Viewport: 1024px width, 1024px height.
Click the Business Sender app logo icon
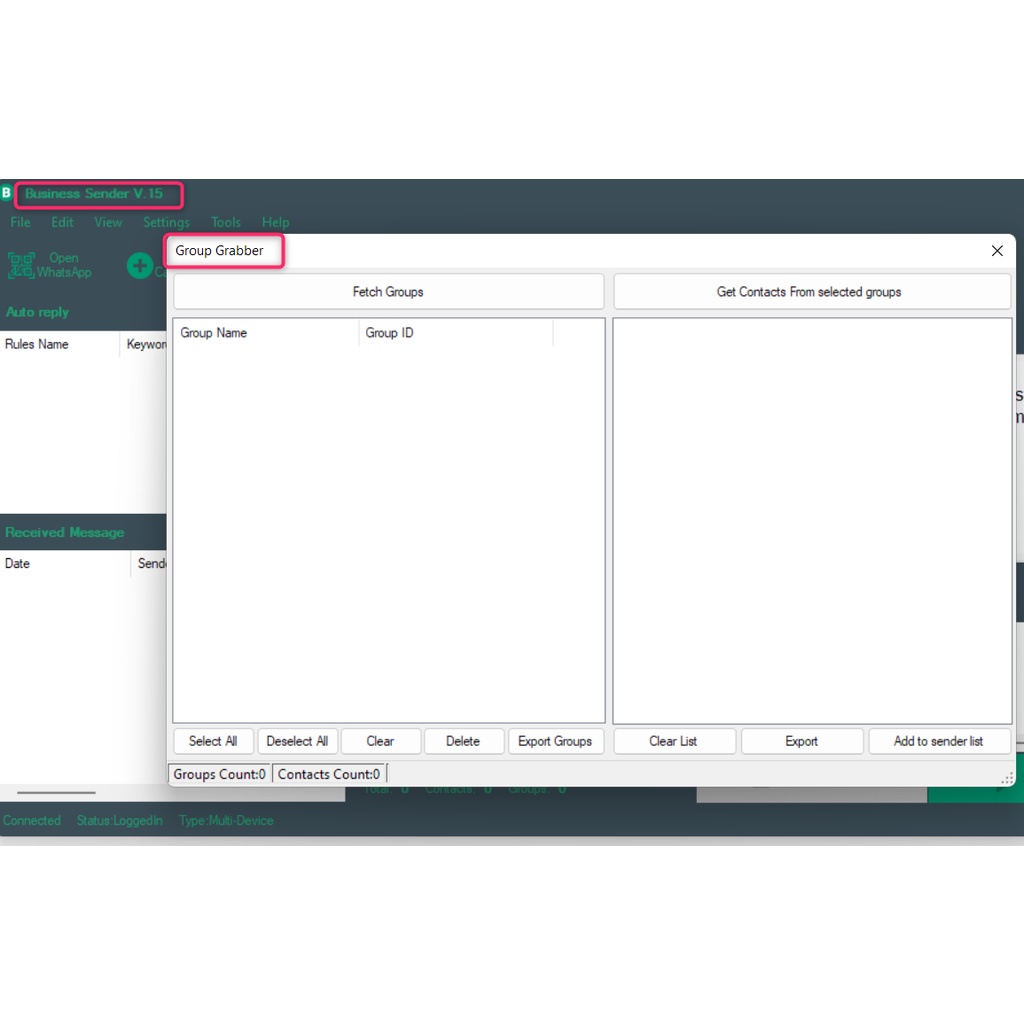click(x=7, y=193)
